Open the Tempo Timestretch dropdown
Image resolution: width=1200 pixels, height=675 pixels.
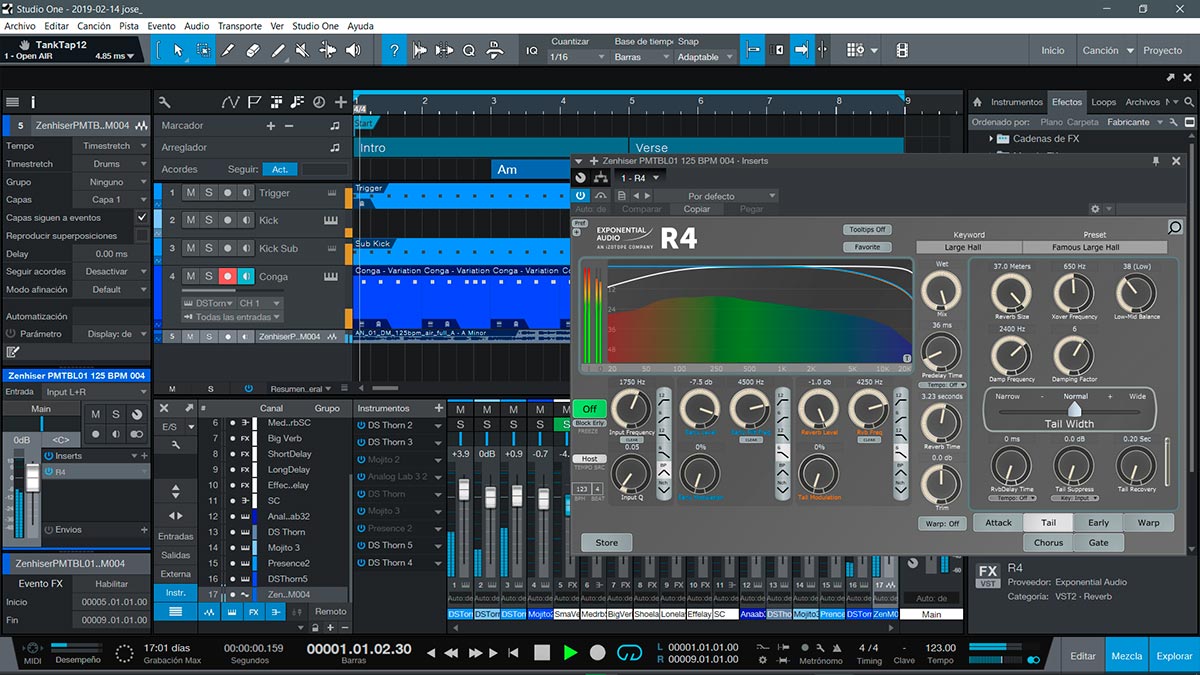113,146
